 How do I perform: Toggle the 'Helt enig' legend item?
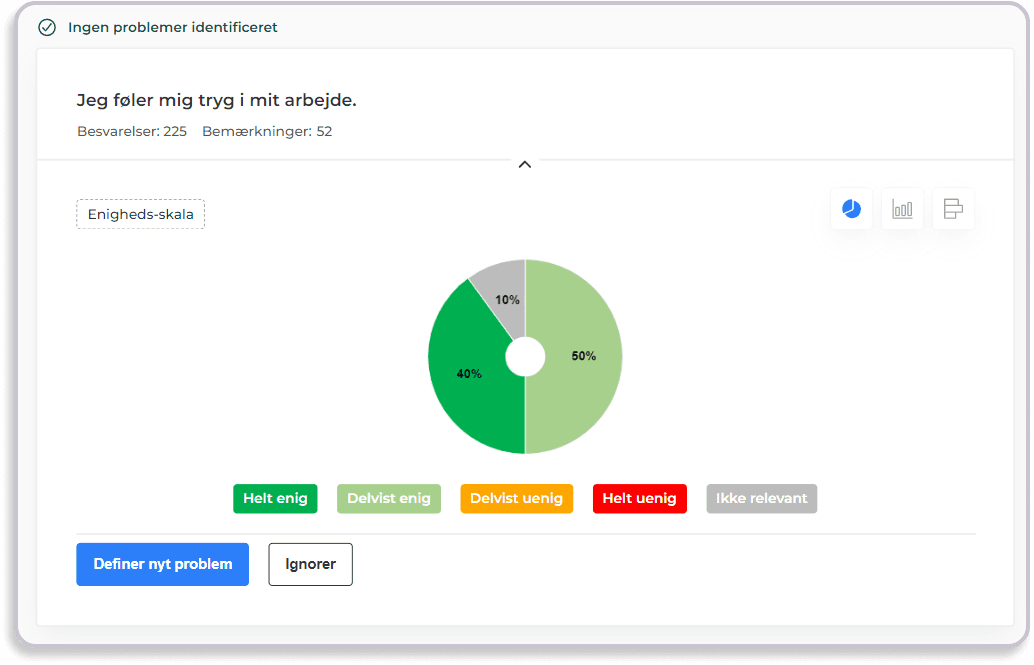275,498
